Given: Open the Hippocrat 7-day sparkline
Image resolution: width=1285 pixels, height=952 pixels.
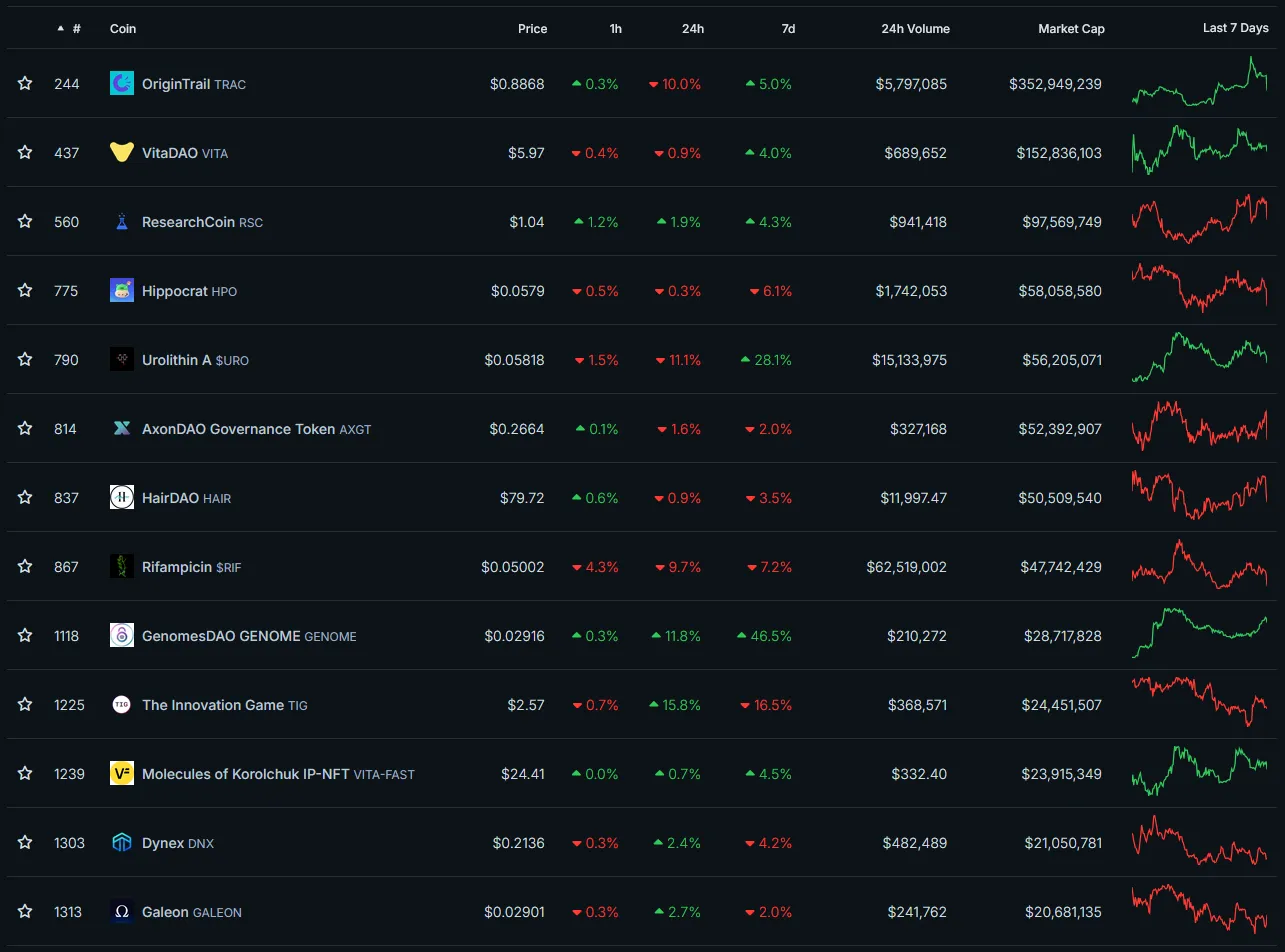Looking at the screenshot, I should coord(1200,288).
